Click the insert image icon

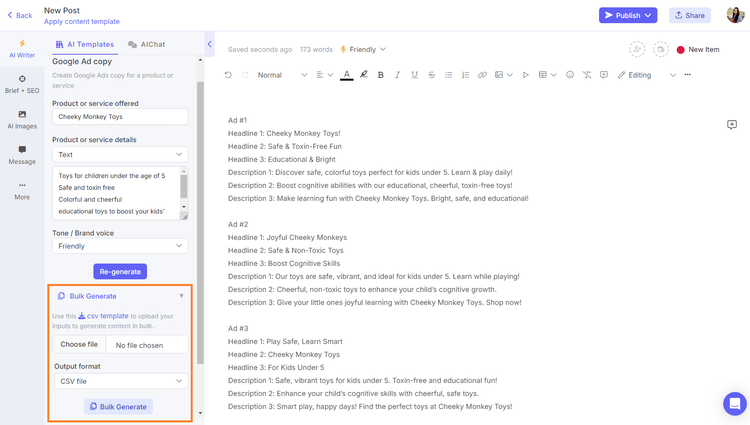coord(499,75)
